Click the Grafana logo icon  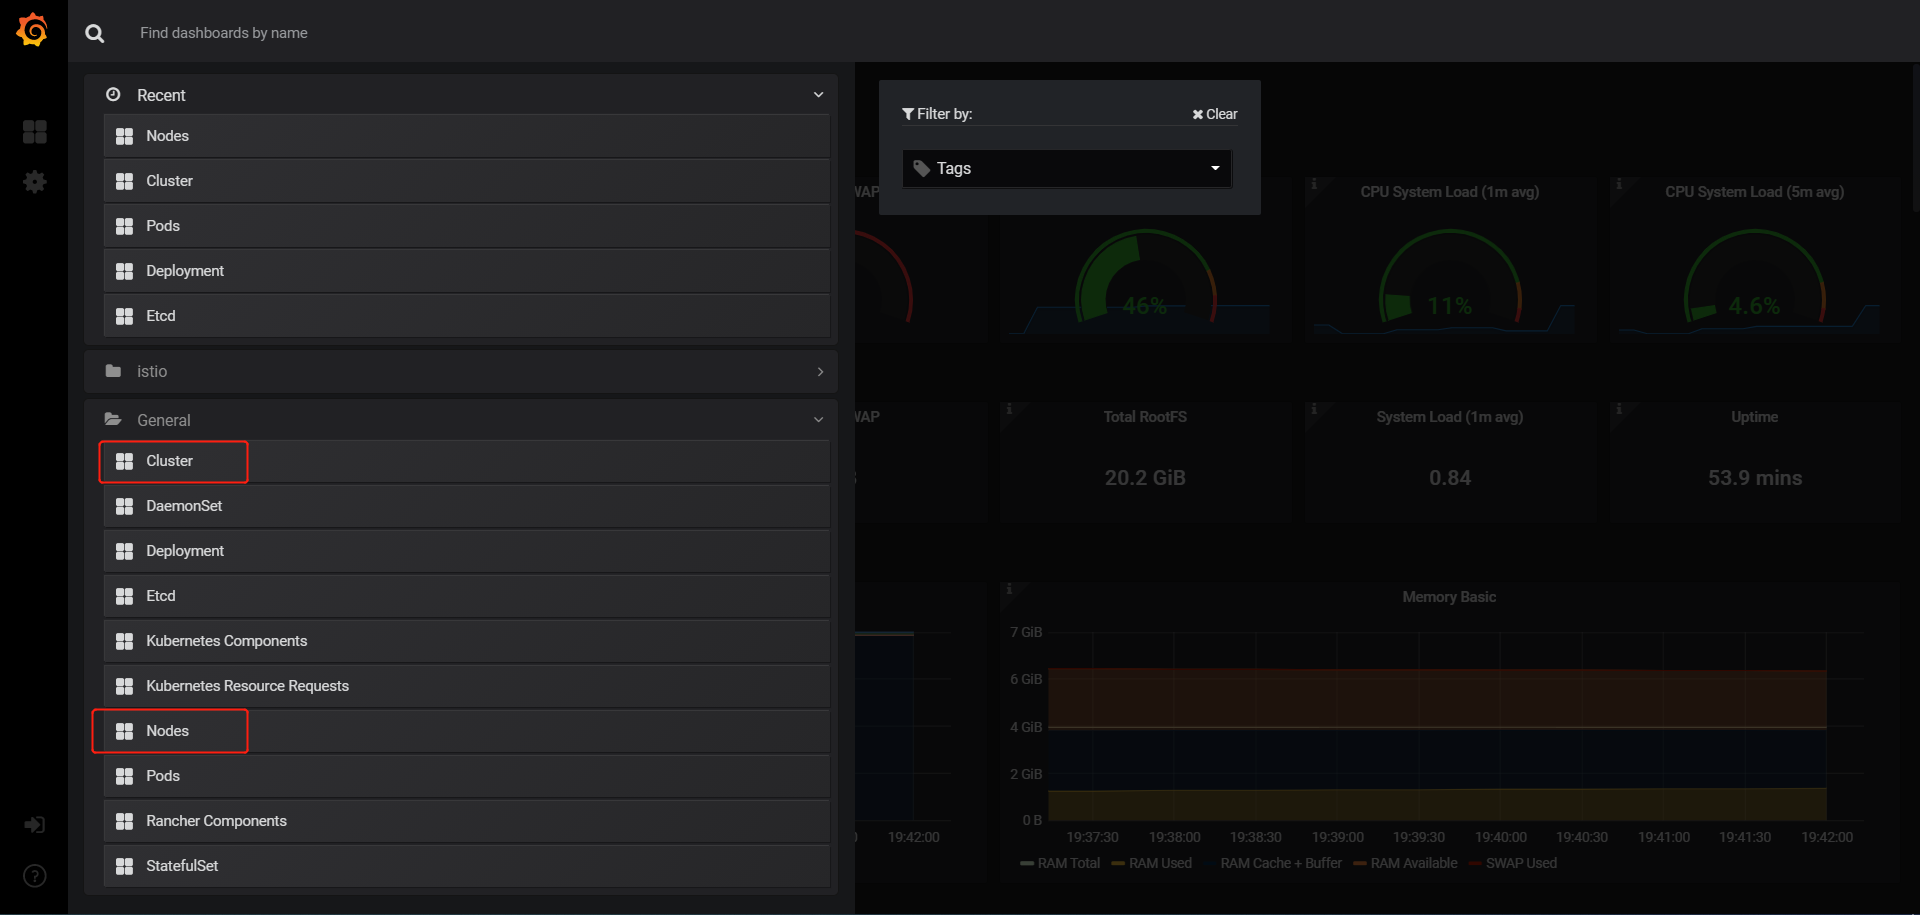pos(33,30)
